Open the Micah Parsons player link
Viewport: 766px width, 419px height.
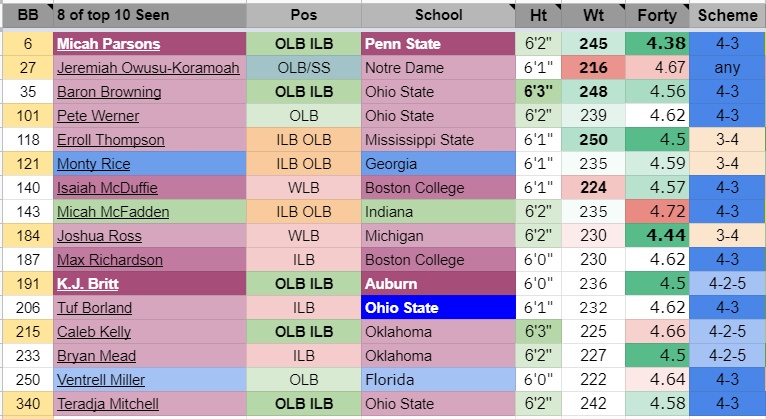[108, 44]
